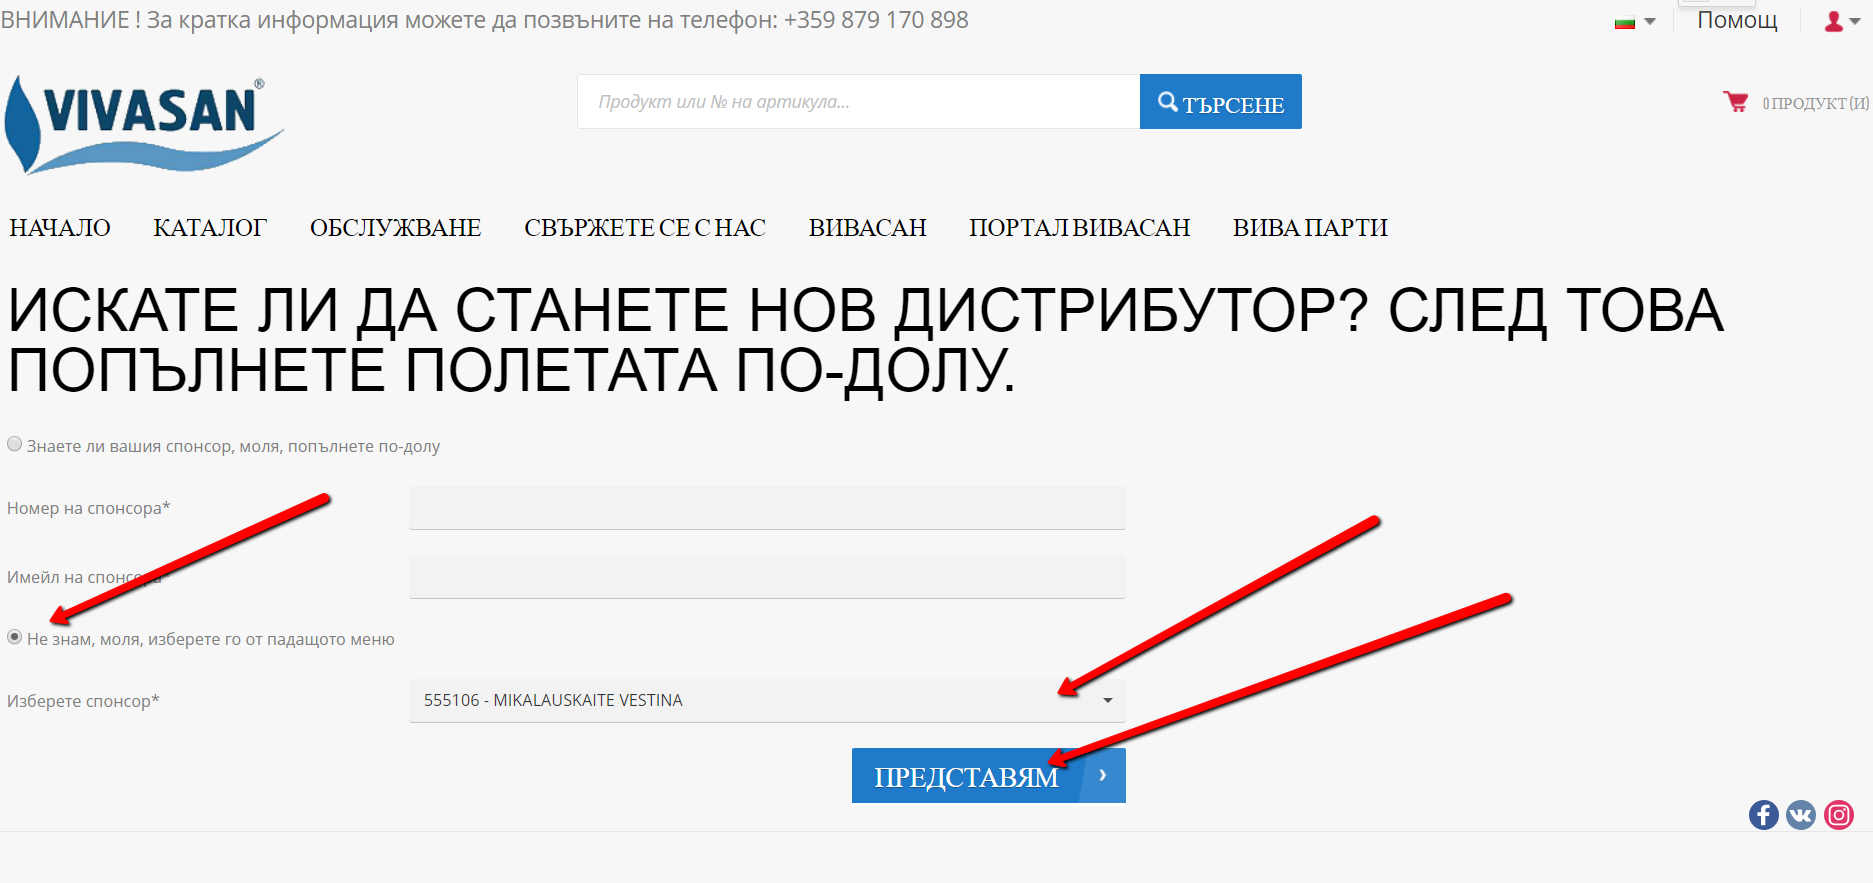This screenshot has height=883, width=1873.
Task: Click the 'Номер на спонсора' input field
Action: click(x=767, y=508)
